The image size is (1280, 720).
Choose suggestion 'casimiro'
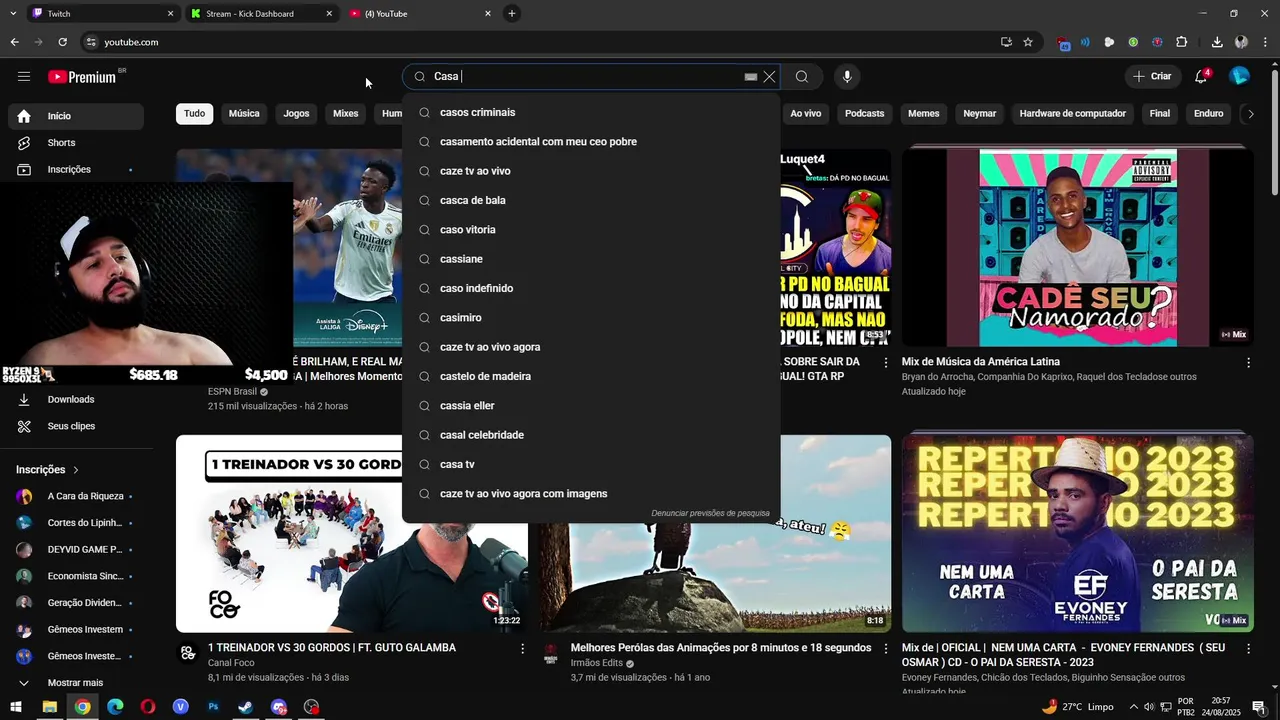coord(591,318)
